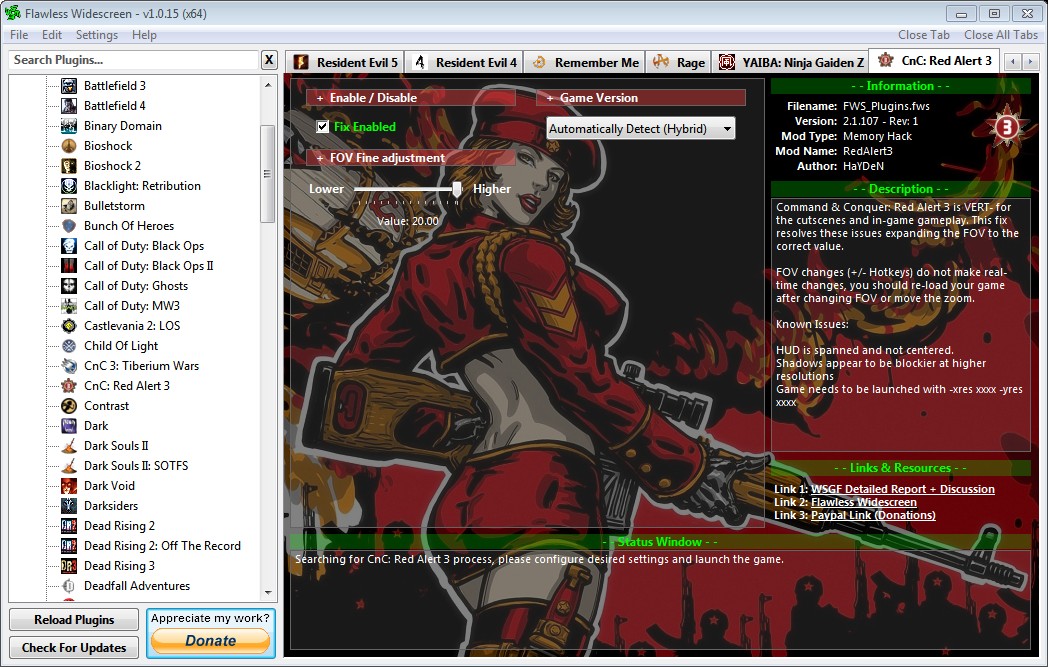The height and width of the screenshot is (667, 1048).
Task: Switch to the YAIBA: Ninja Gaiden Z tab
Action: click(x=791, y=62)
